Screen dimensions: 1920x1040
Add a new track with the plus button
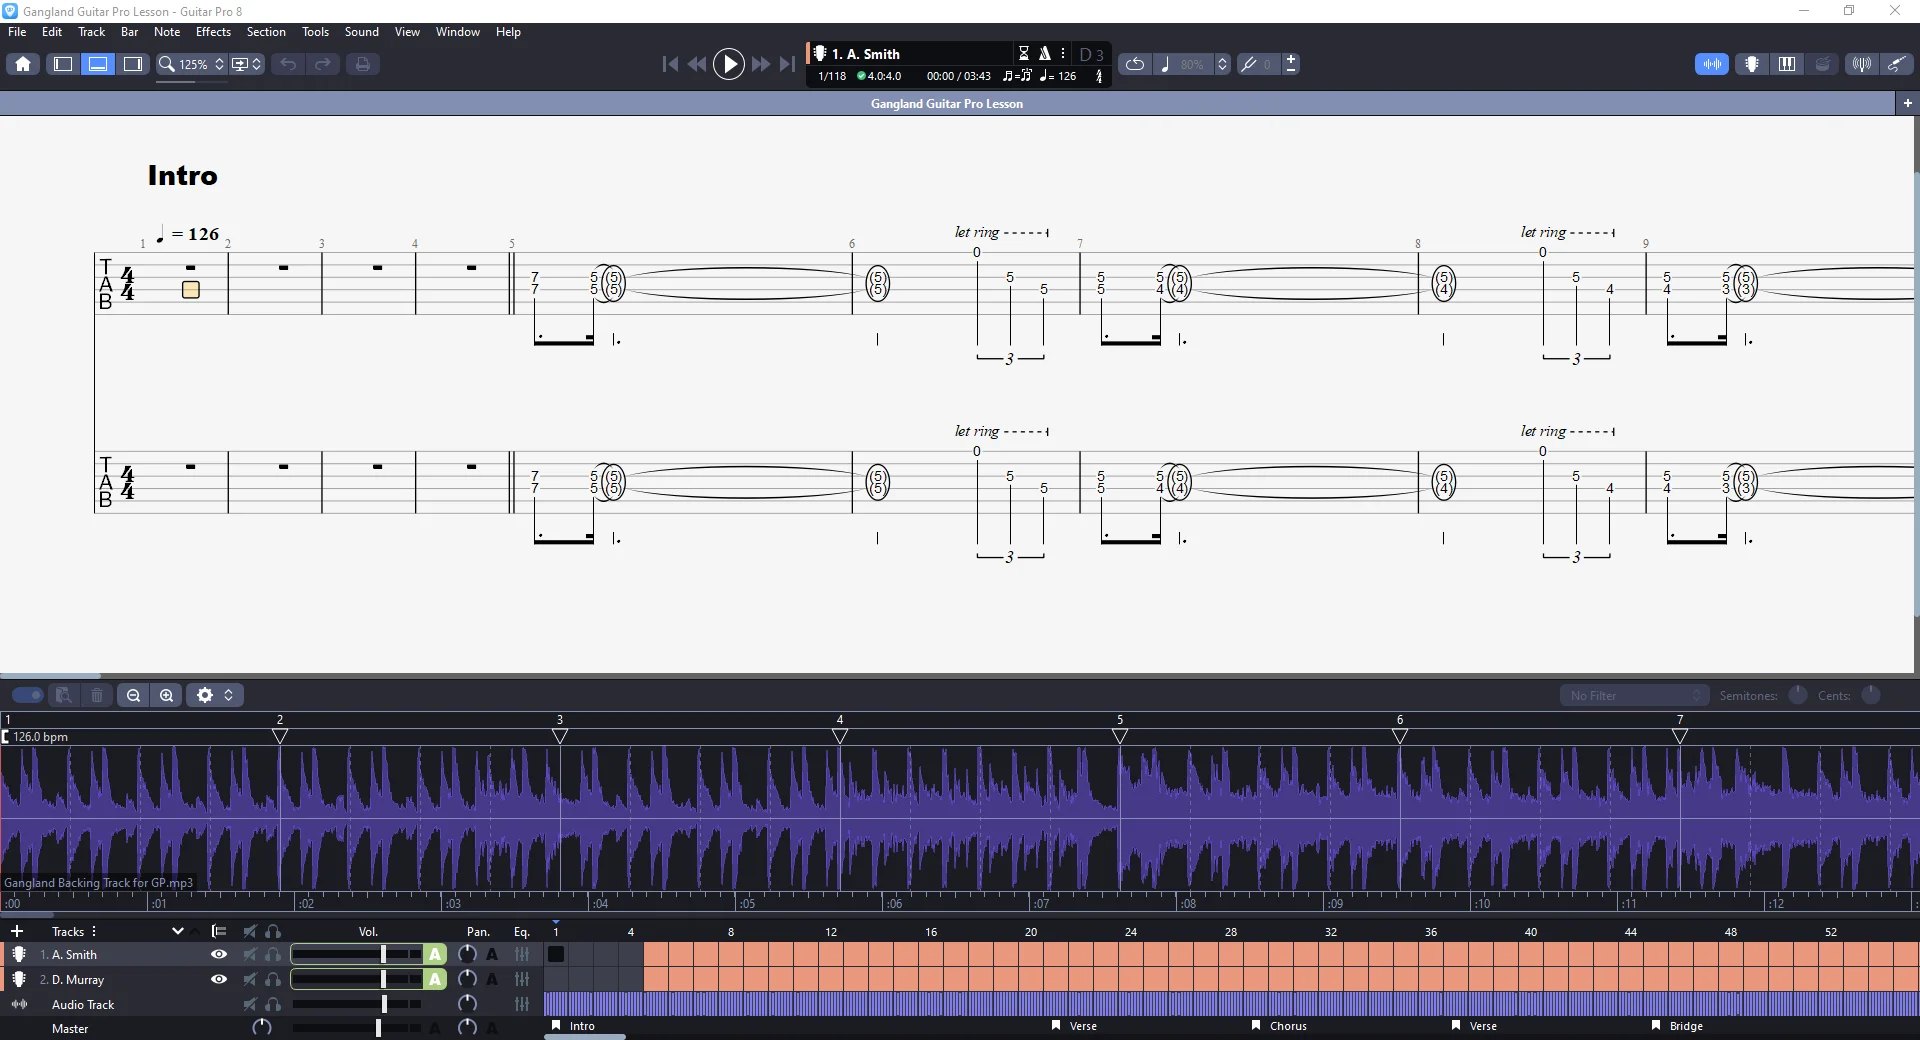coord(17,931)
